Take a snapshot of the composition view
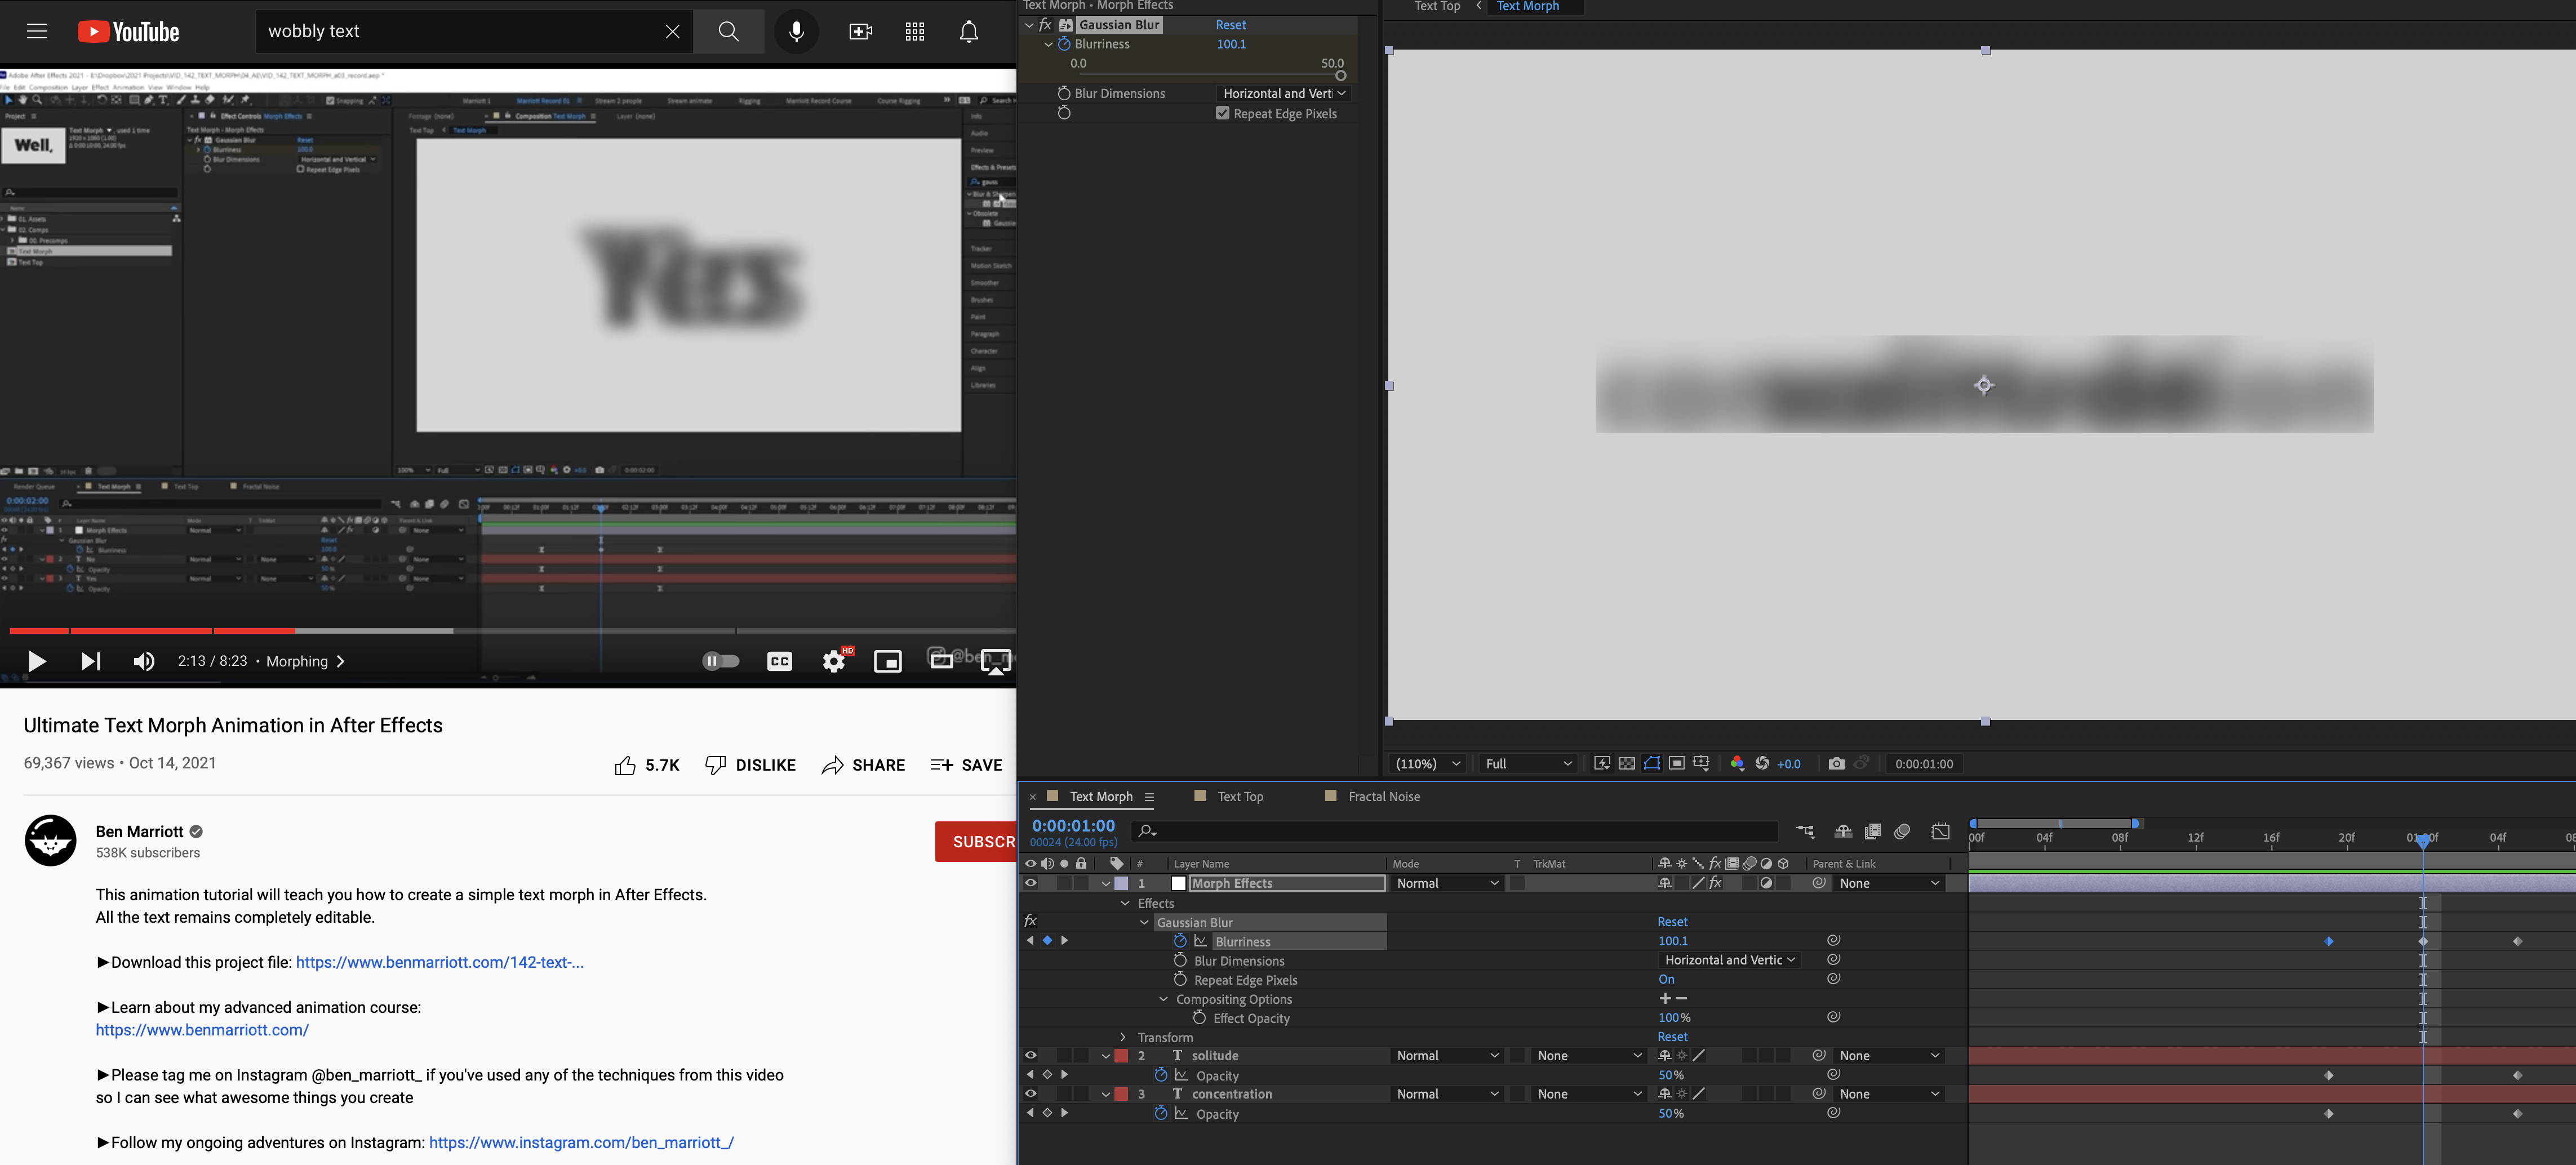 pyautogui.click(x=1837, y=763)
